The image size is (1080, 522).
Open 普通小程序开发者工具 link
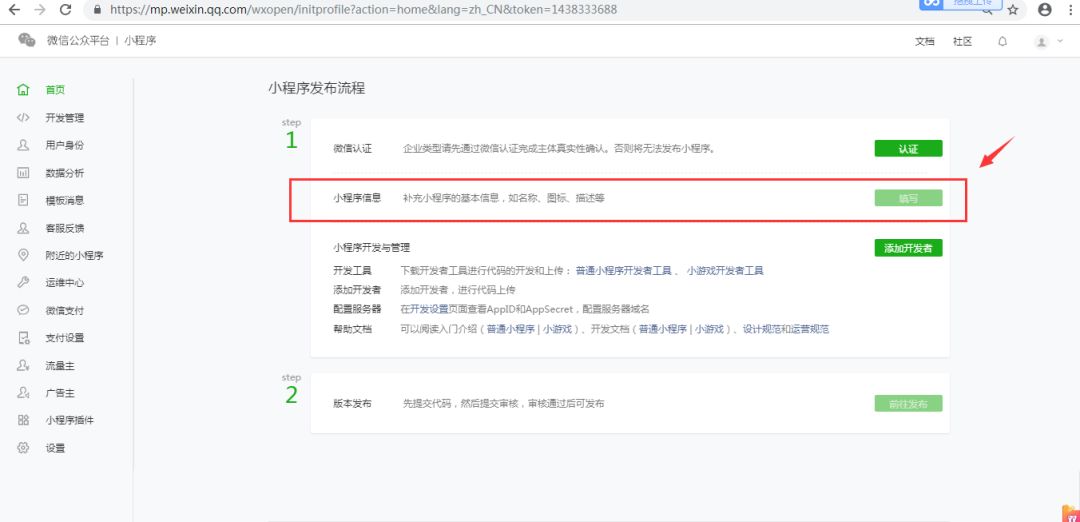pos(623,271)
